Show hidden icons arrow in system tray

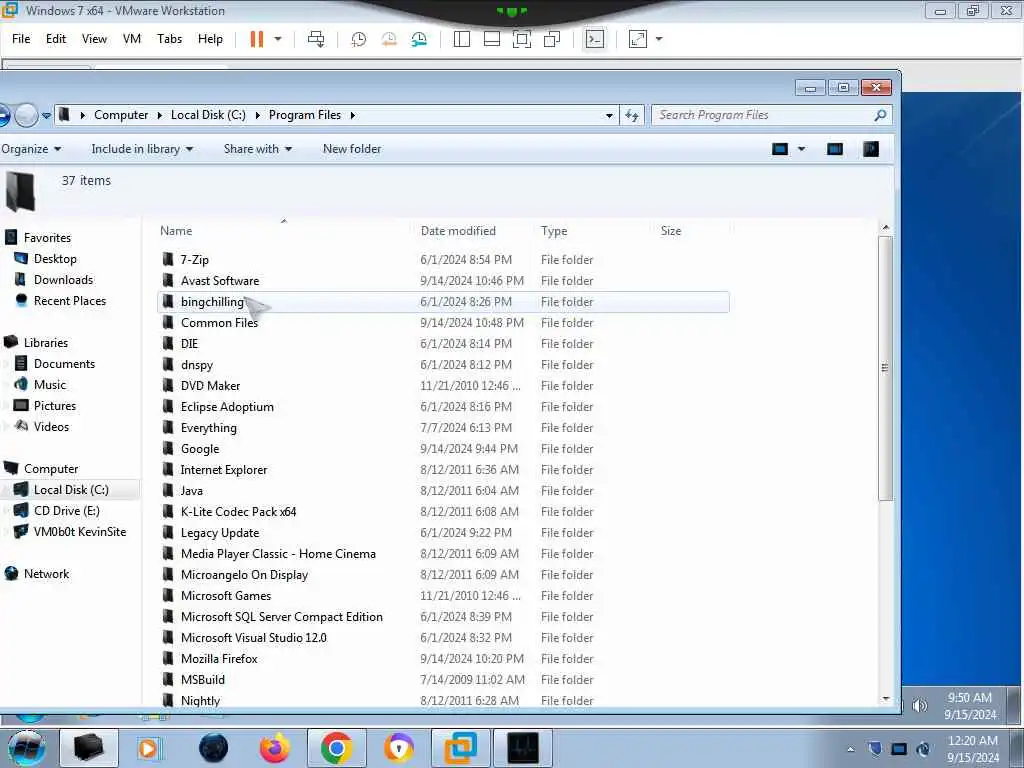point(850,749)
